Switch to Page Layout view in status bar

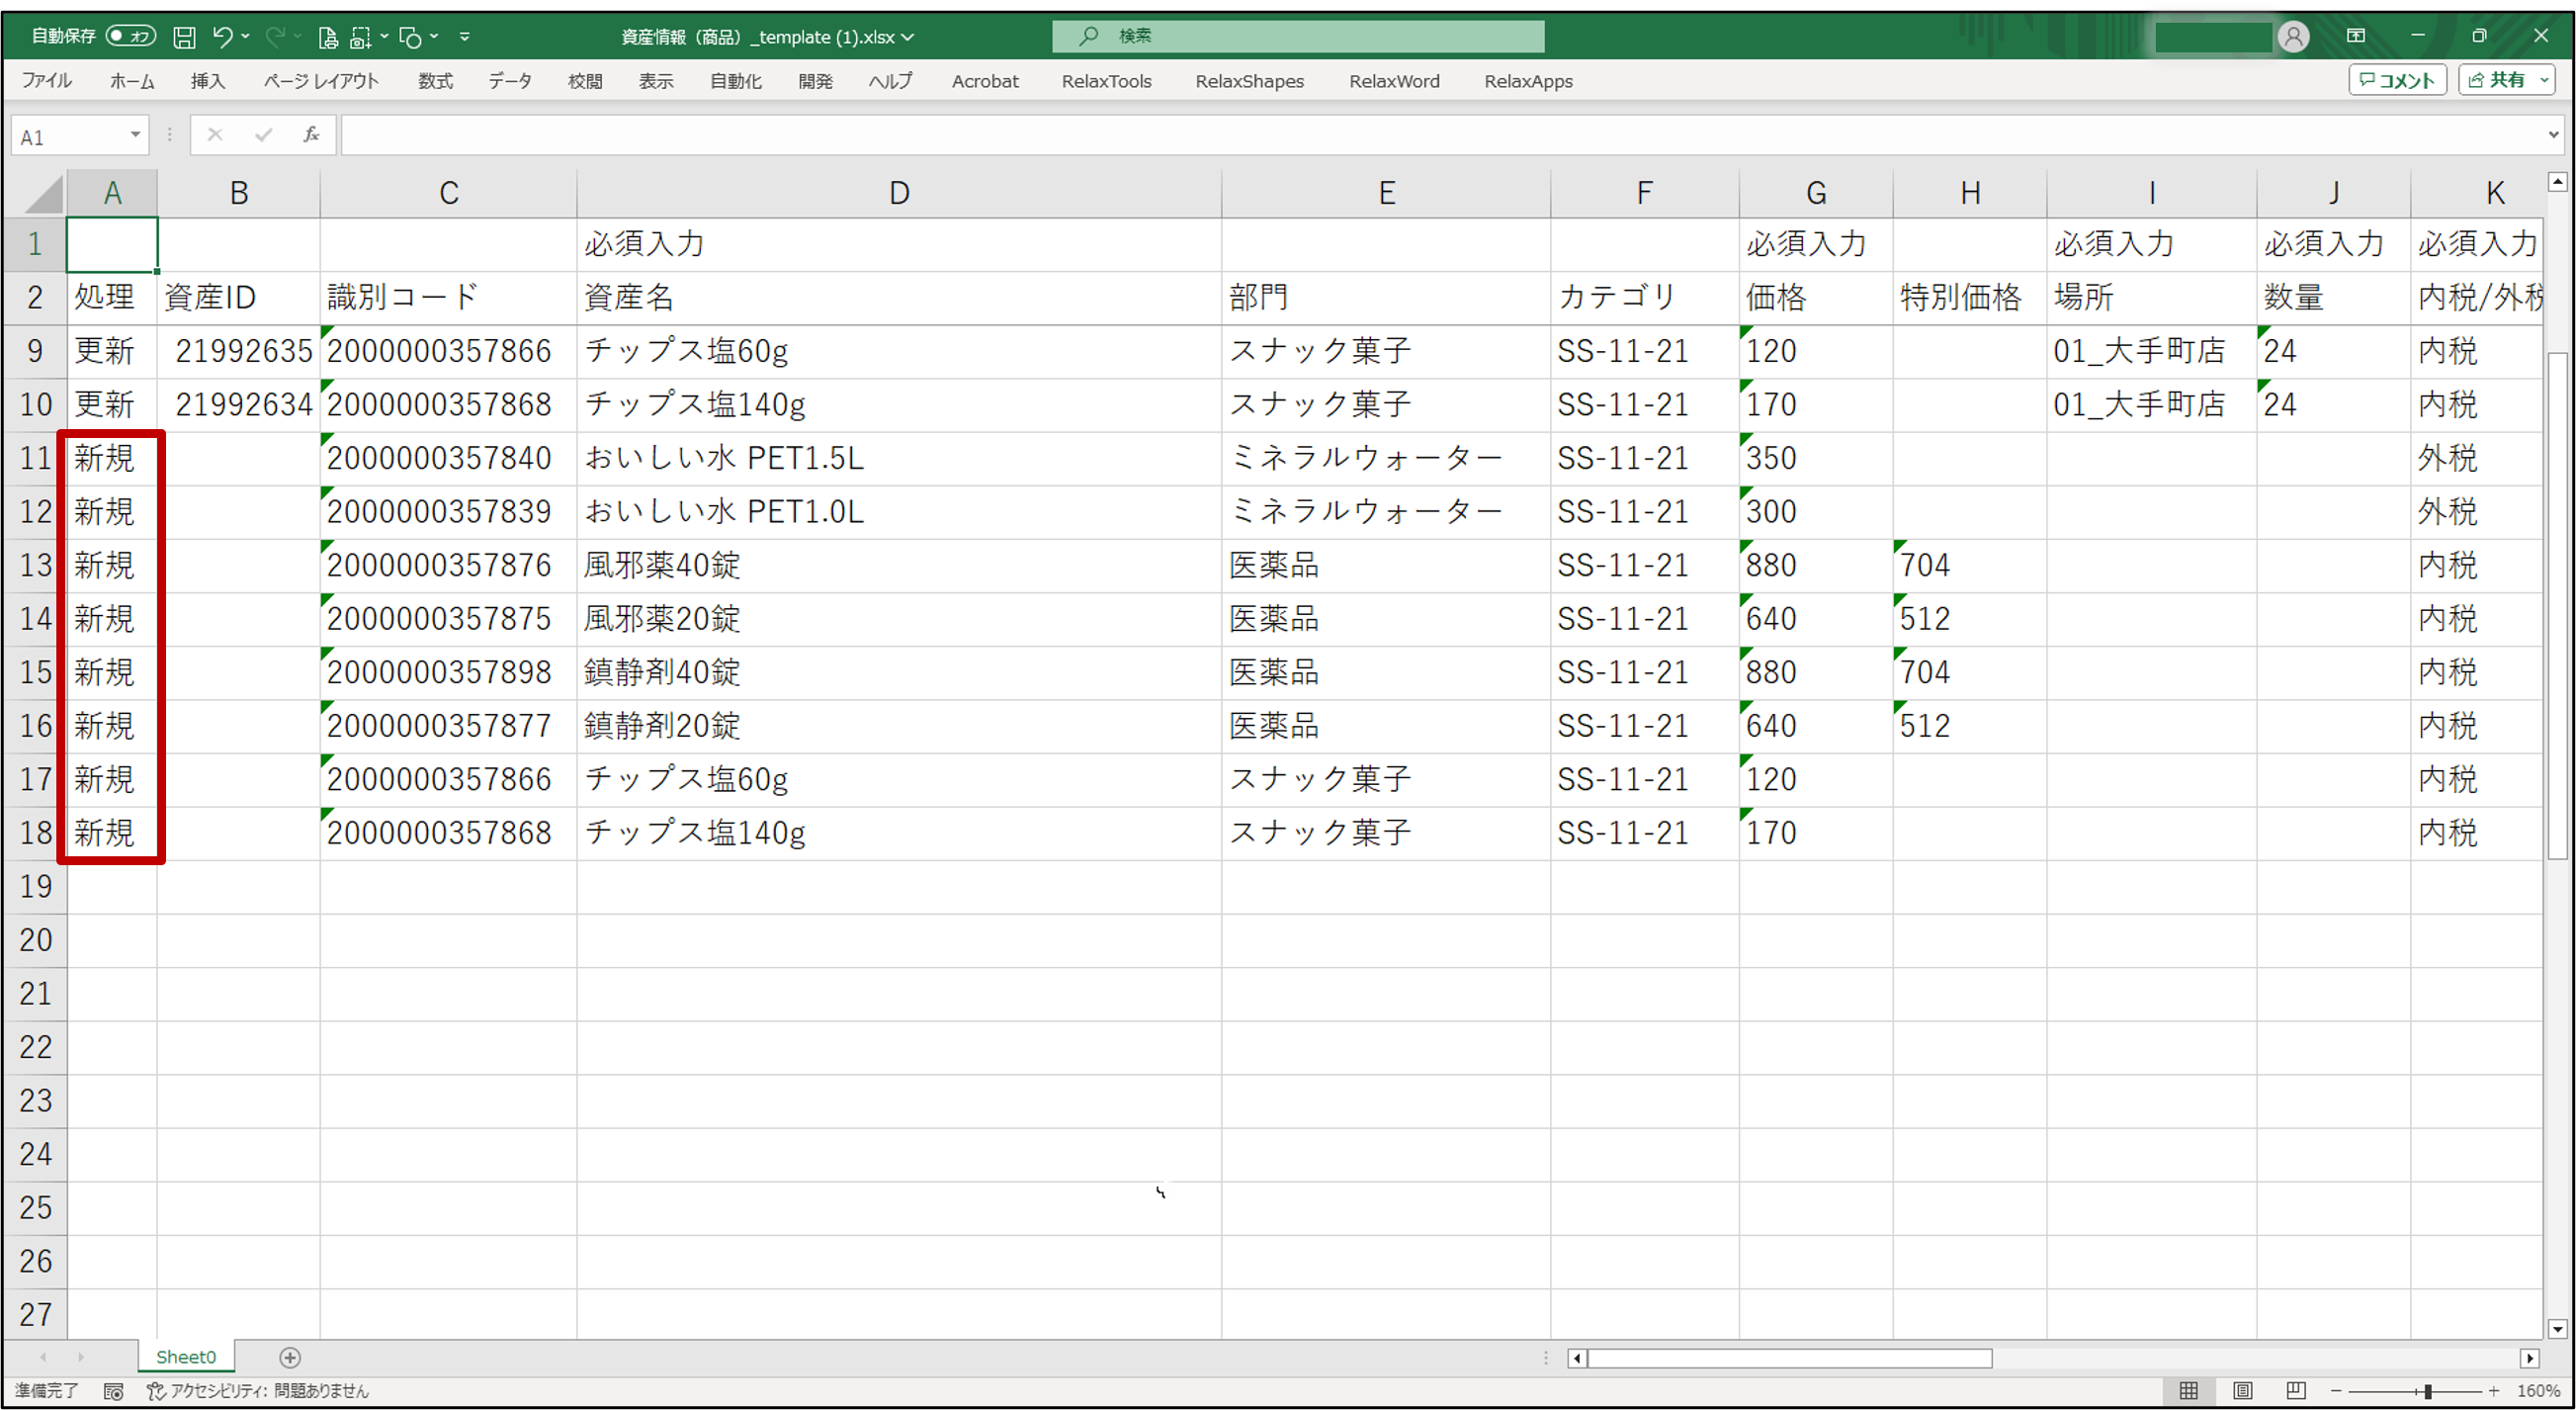(x=2242, y=1391)
